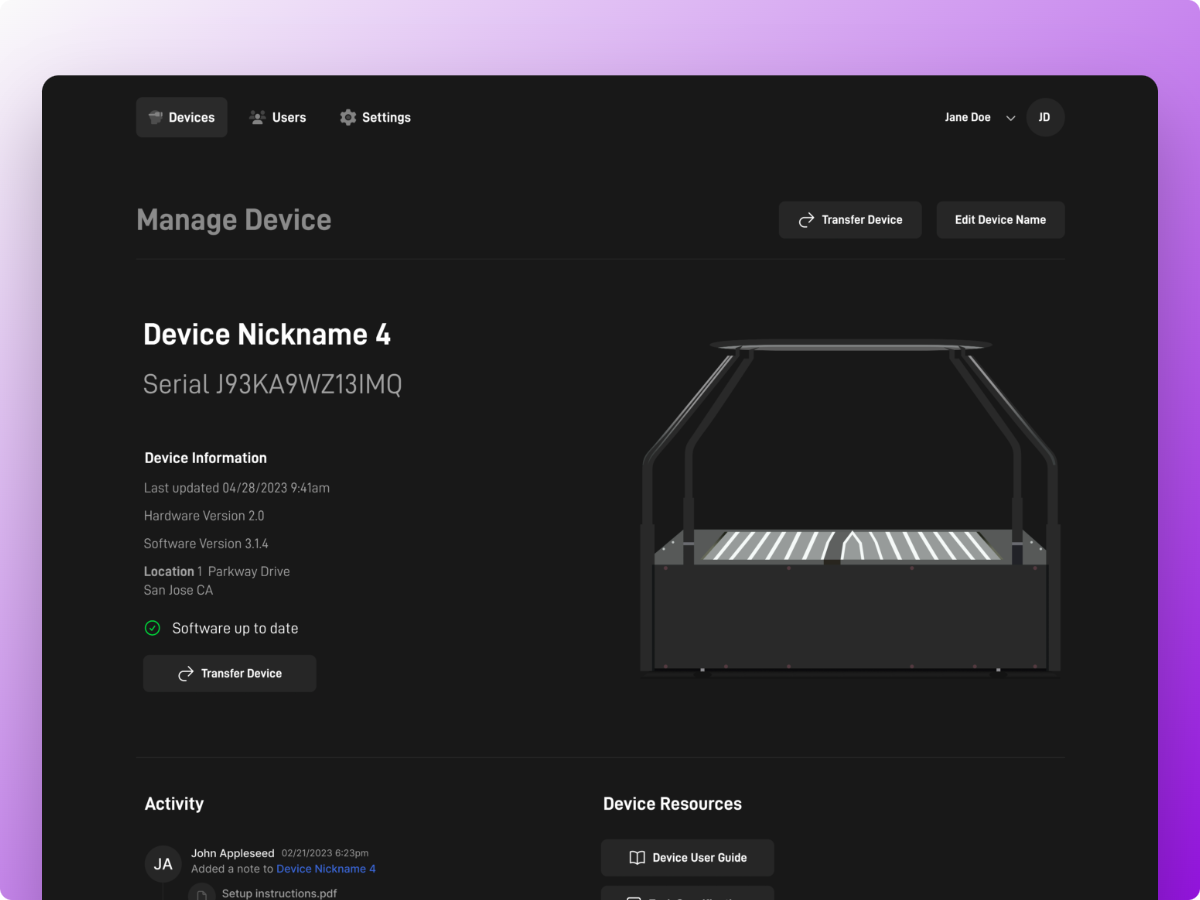Open the Device Nickname 4 link
The height and width of the screenshot is (900, 1200).
326,869
